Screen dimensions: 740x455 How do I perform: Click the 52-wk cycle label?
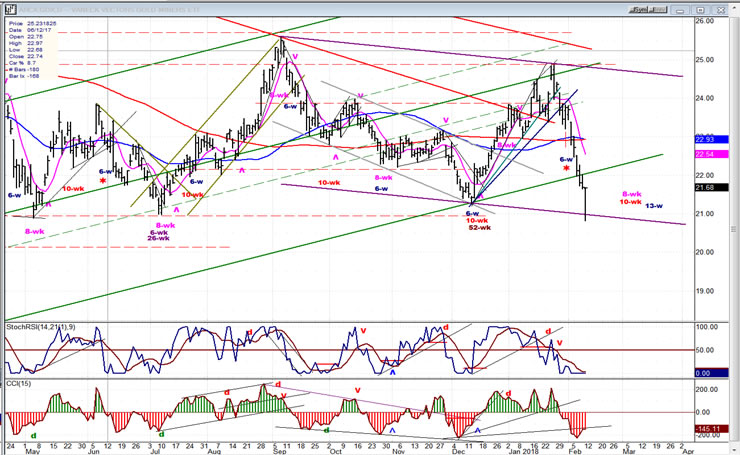pos(478,228)
